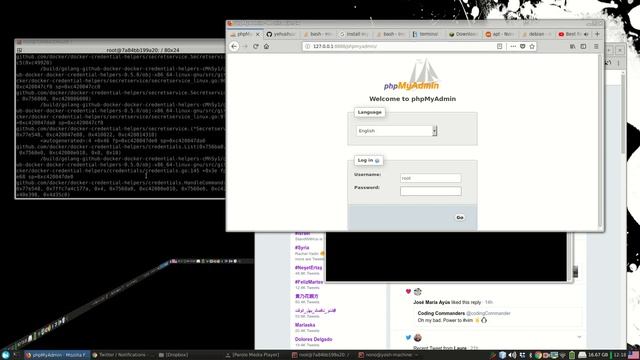Click the US flag keyboard layout icon

(633, 355)
